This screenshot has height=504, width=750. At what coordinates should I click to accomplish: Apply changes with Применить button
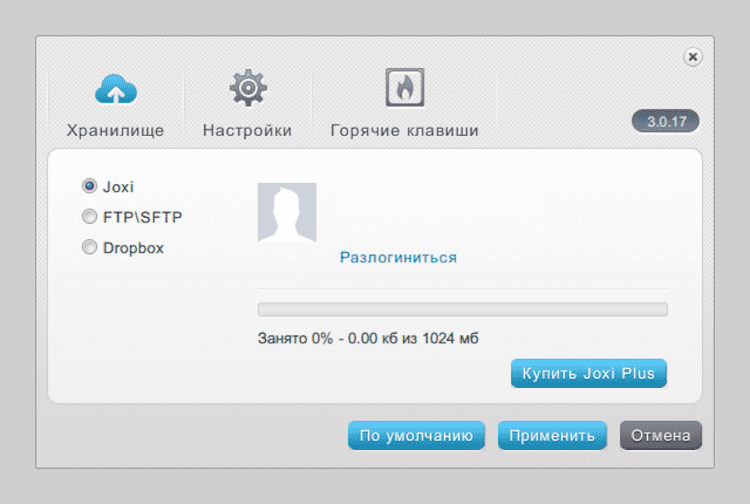coord(552,436)
